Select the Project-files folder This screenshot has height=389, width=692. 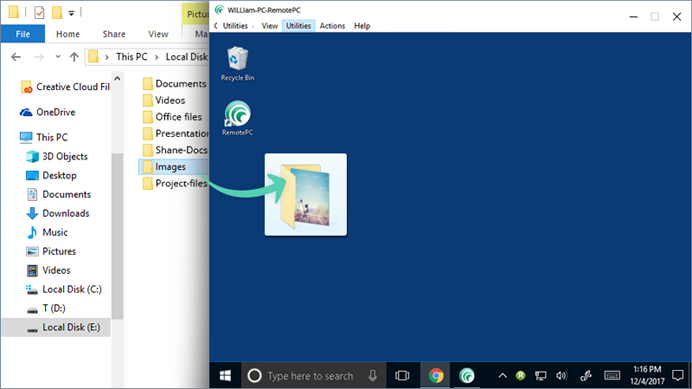tap(175, 183)
